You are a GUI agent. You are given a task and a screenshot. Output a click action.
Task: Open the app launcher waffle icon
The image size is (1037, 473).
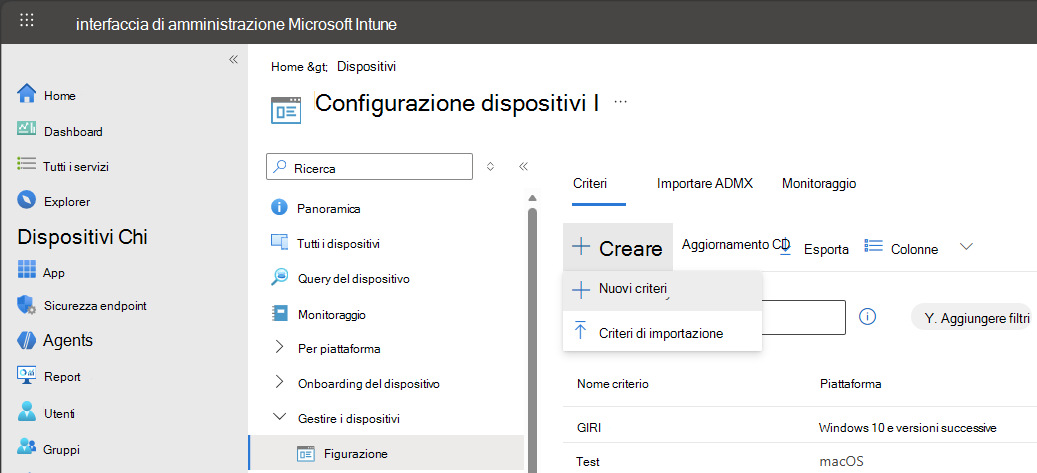(x=27, y=21)
